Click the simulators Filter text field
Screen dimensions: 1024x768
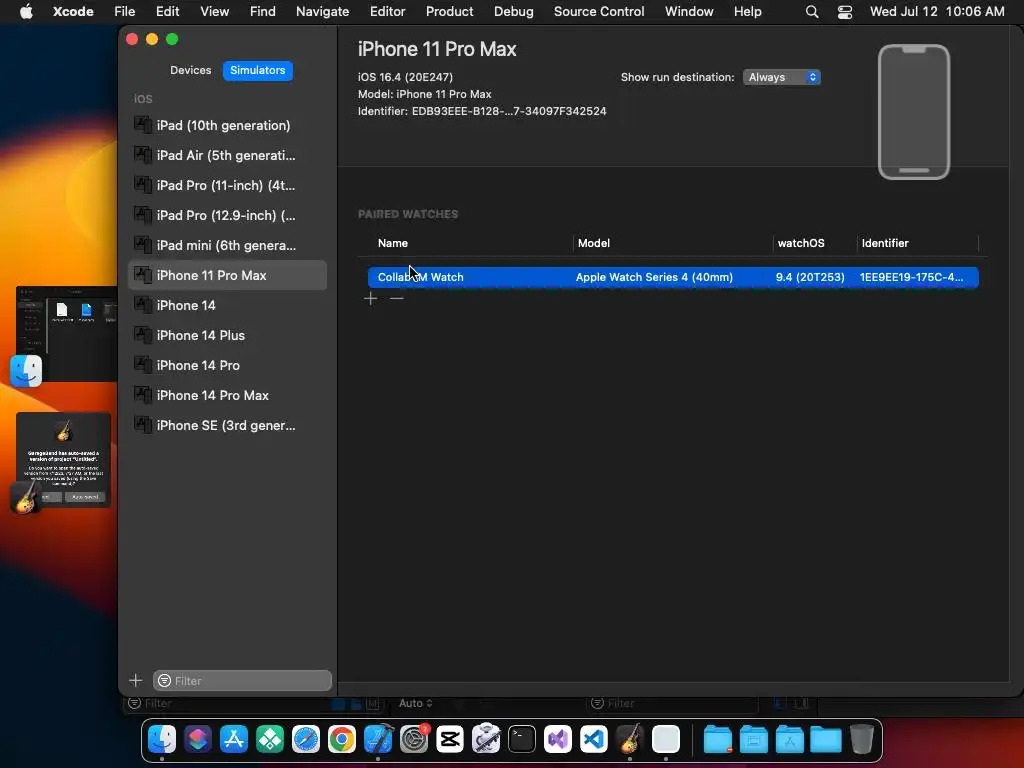click(x=242, y=680)
